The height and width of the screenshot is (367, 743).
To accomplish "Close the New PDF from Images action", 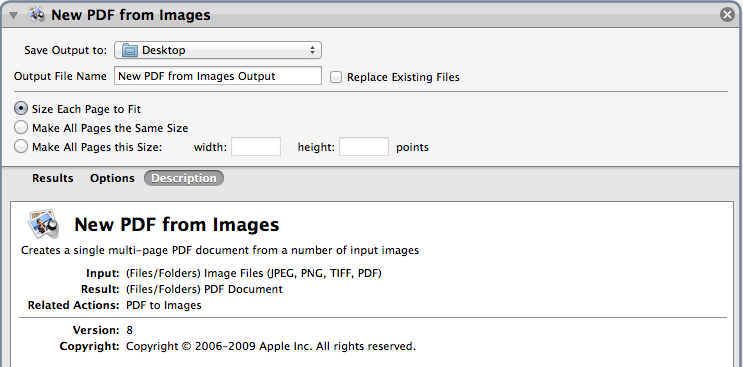I will click(727, 15).
